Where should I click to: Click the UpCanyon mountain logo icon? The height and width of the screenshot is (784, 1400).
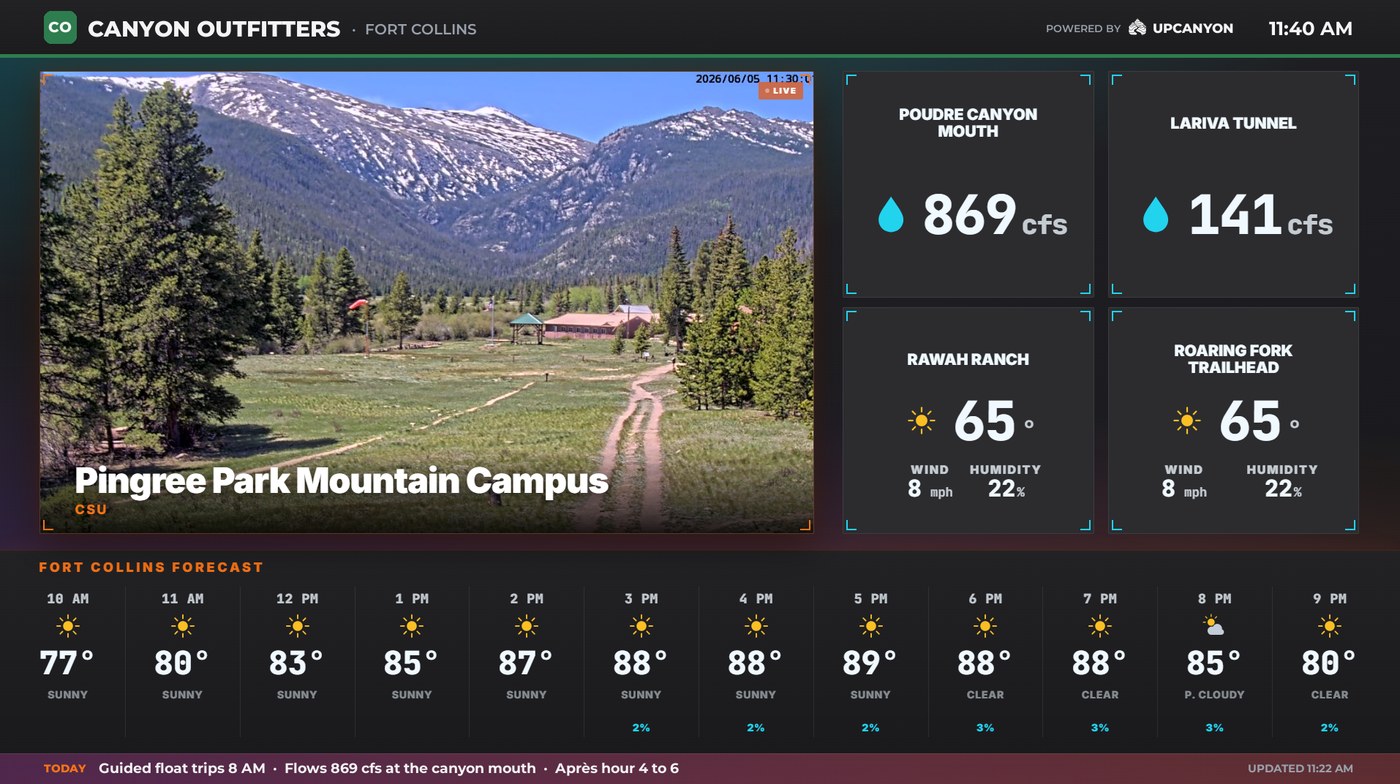tap(1137, 28)
